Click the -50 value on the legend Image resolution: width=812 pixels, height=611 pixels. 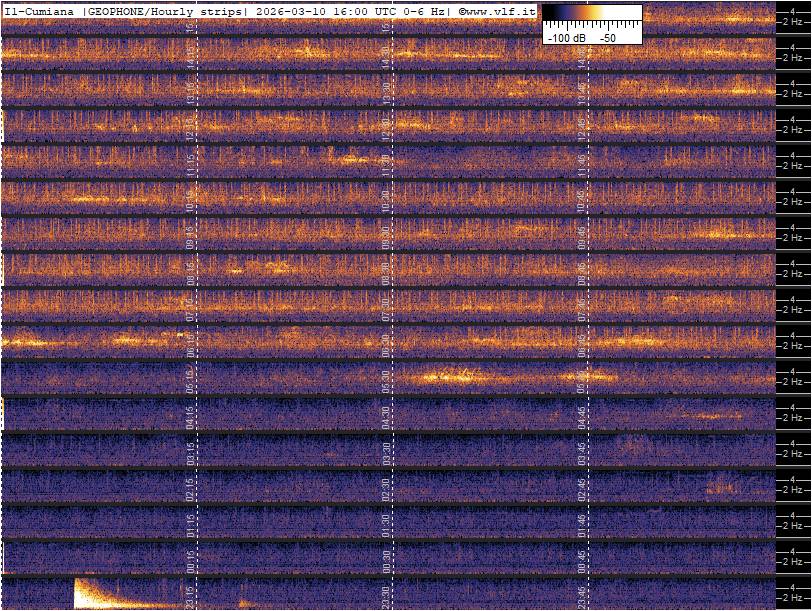[x=607, y=37]
